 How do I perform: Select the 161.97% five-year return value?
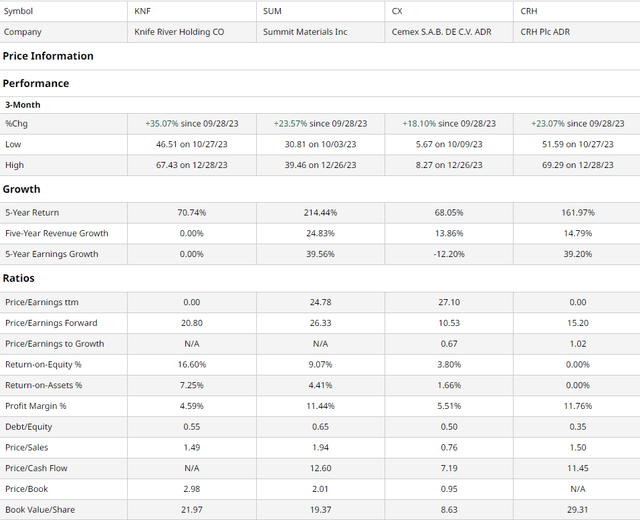578,213
